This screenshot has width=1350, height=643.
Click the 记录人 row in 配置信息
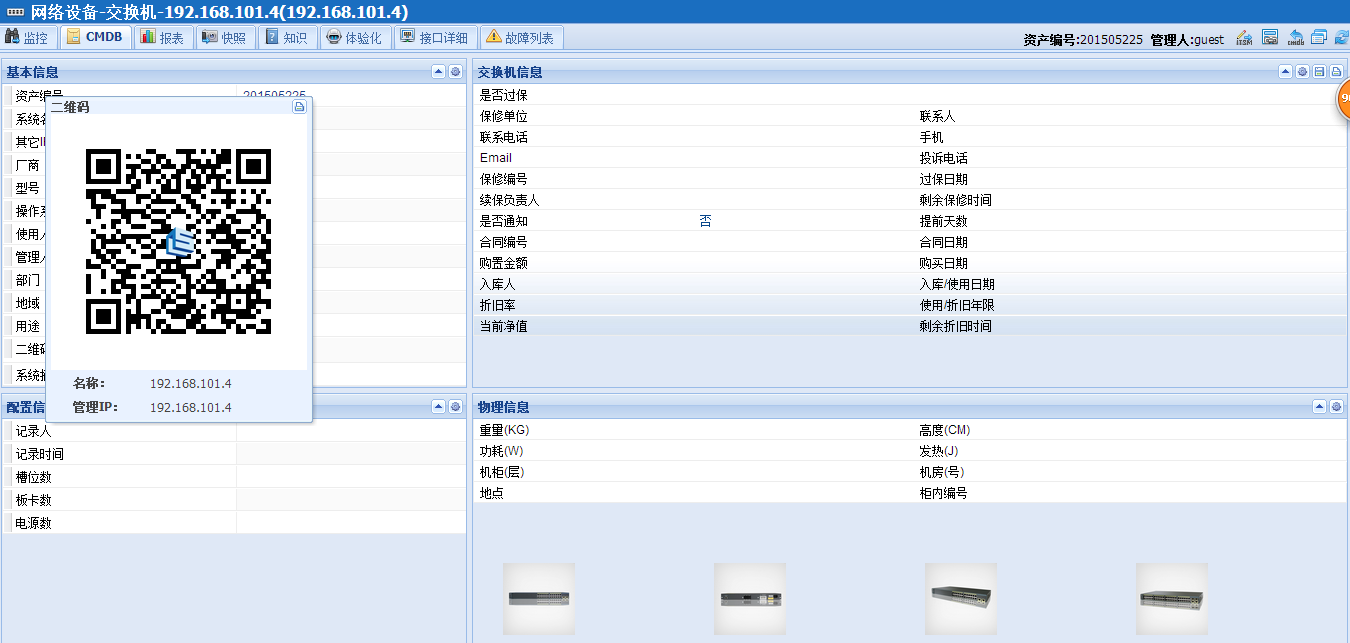point(234,431)
